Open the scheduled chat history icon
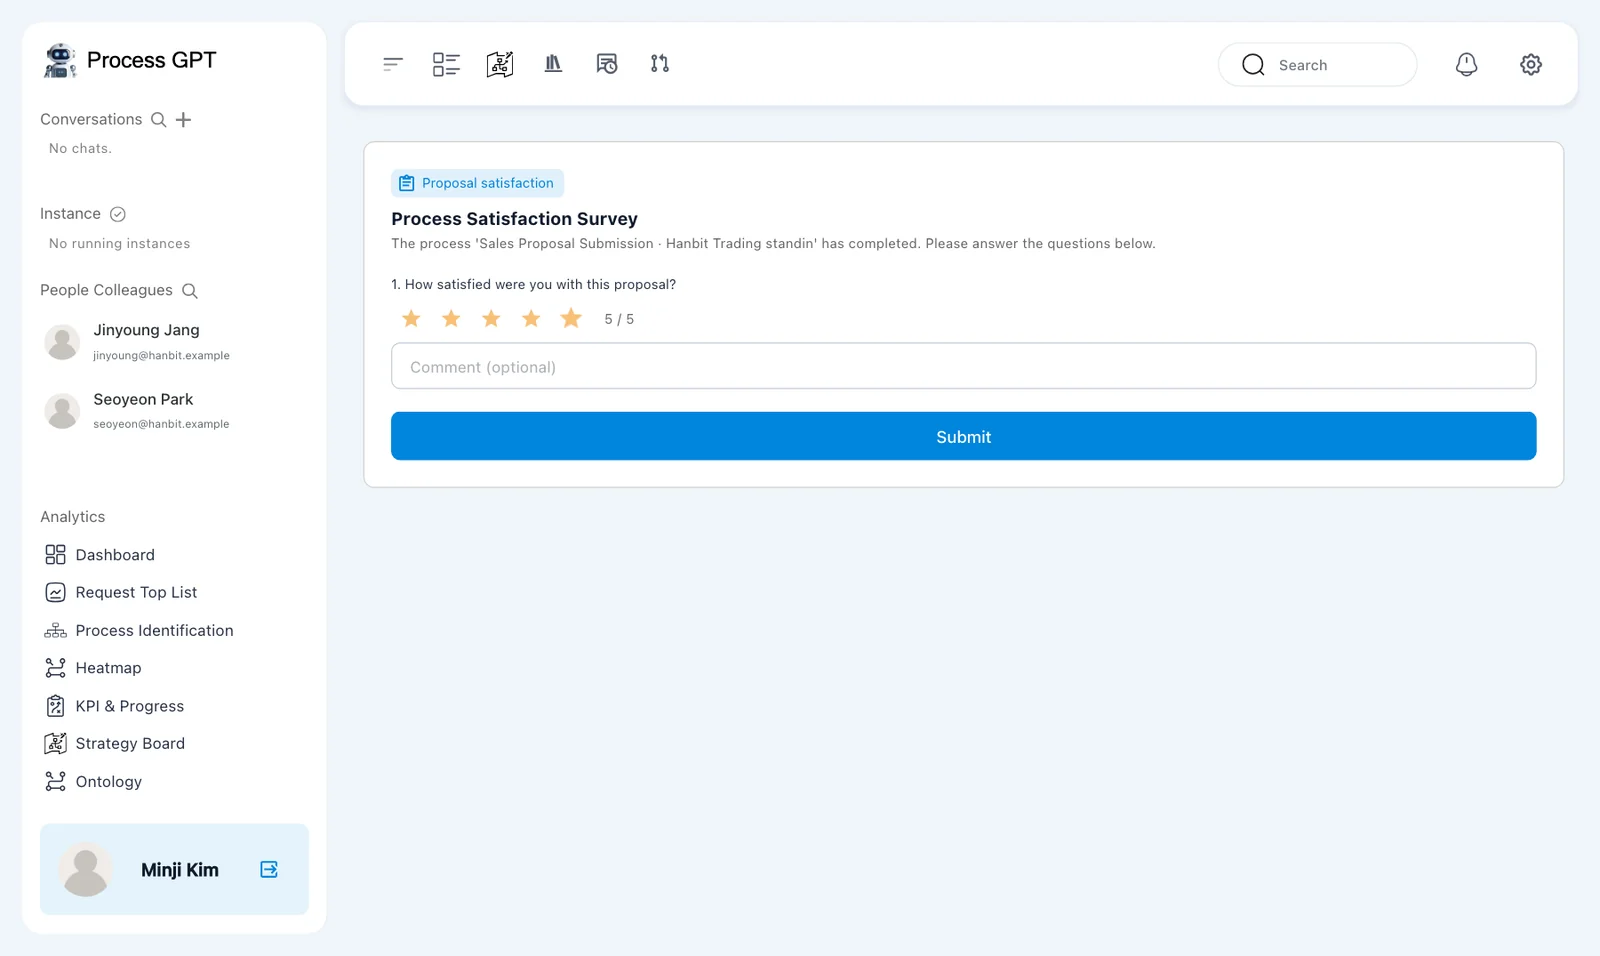Screen dimensions: 1600x956 (x=607, y=64)
